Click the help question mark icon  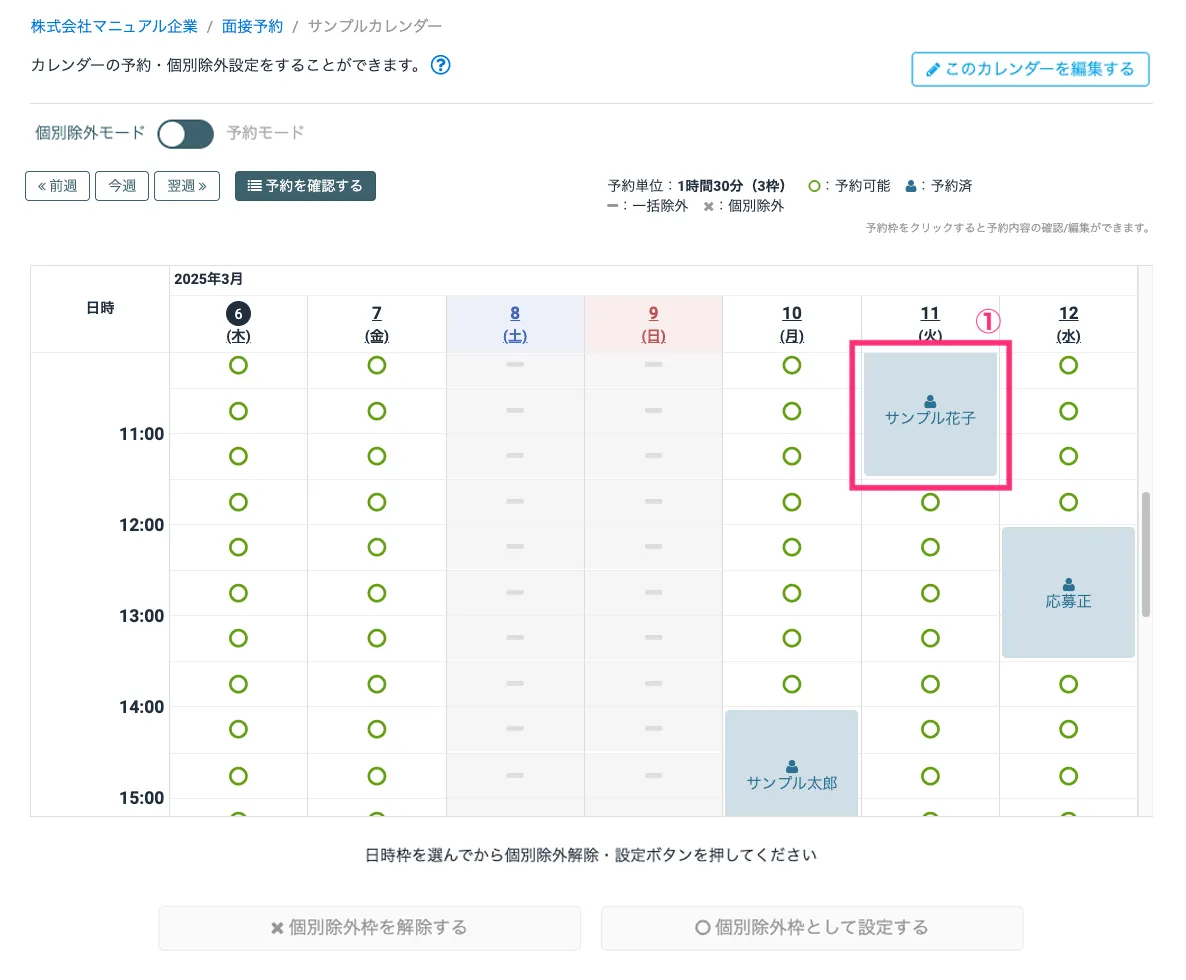tap(440, 66)
